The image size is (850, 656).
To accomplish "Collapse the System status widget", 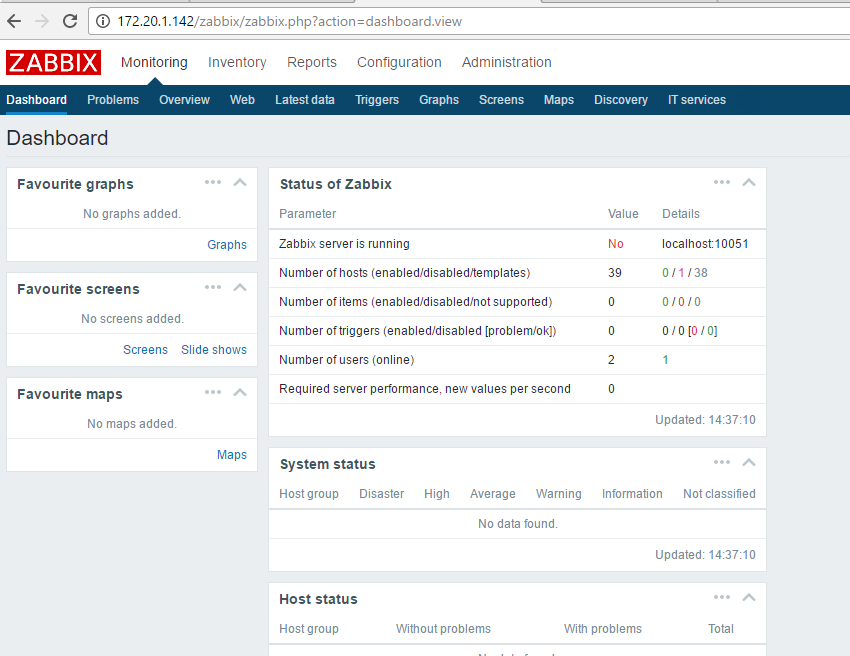I will coord(749,462).
